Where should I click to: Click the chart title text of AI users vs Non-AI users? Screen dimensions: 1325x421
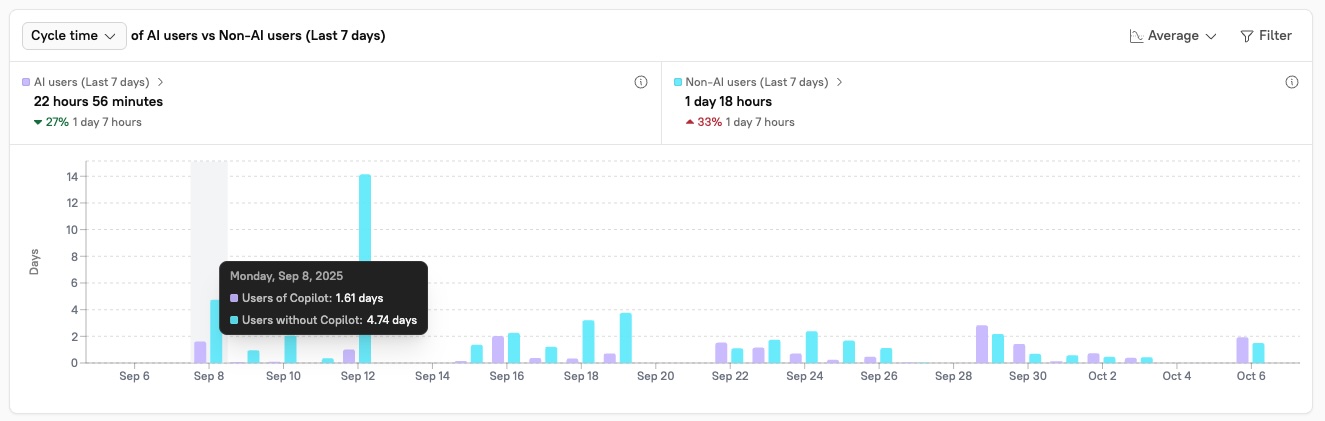click(x=258, y=36)
